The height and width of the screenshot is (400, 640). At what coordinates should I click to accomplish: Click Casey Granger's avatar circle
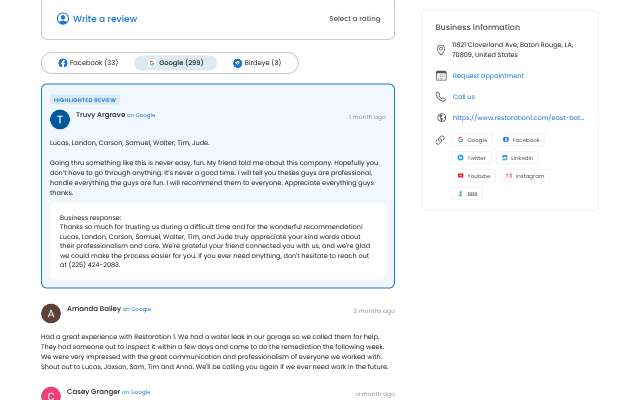51,394
